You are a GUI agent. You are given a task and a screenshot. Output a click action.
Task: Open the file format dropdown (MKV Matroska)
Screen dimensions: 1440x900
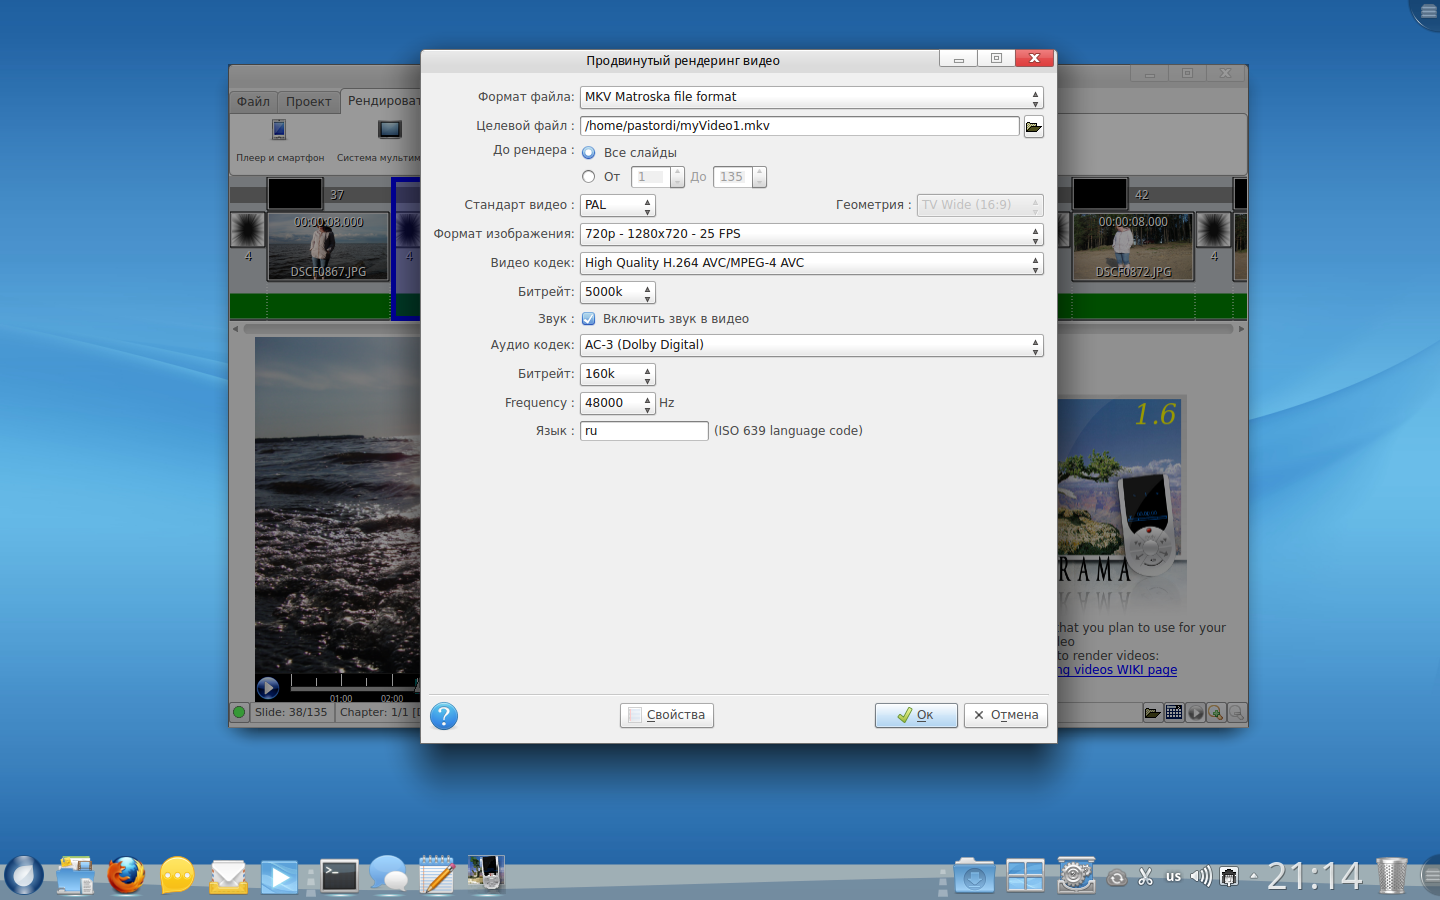[811, 97]
